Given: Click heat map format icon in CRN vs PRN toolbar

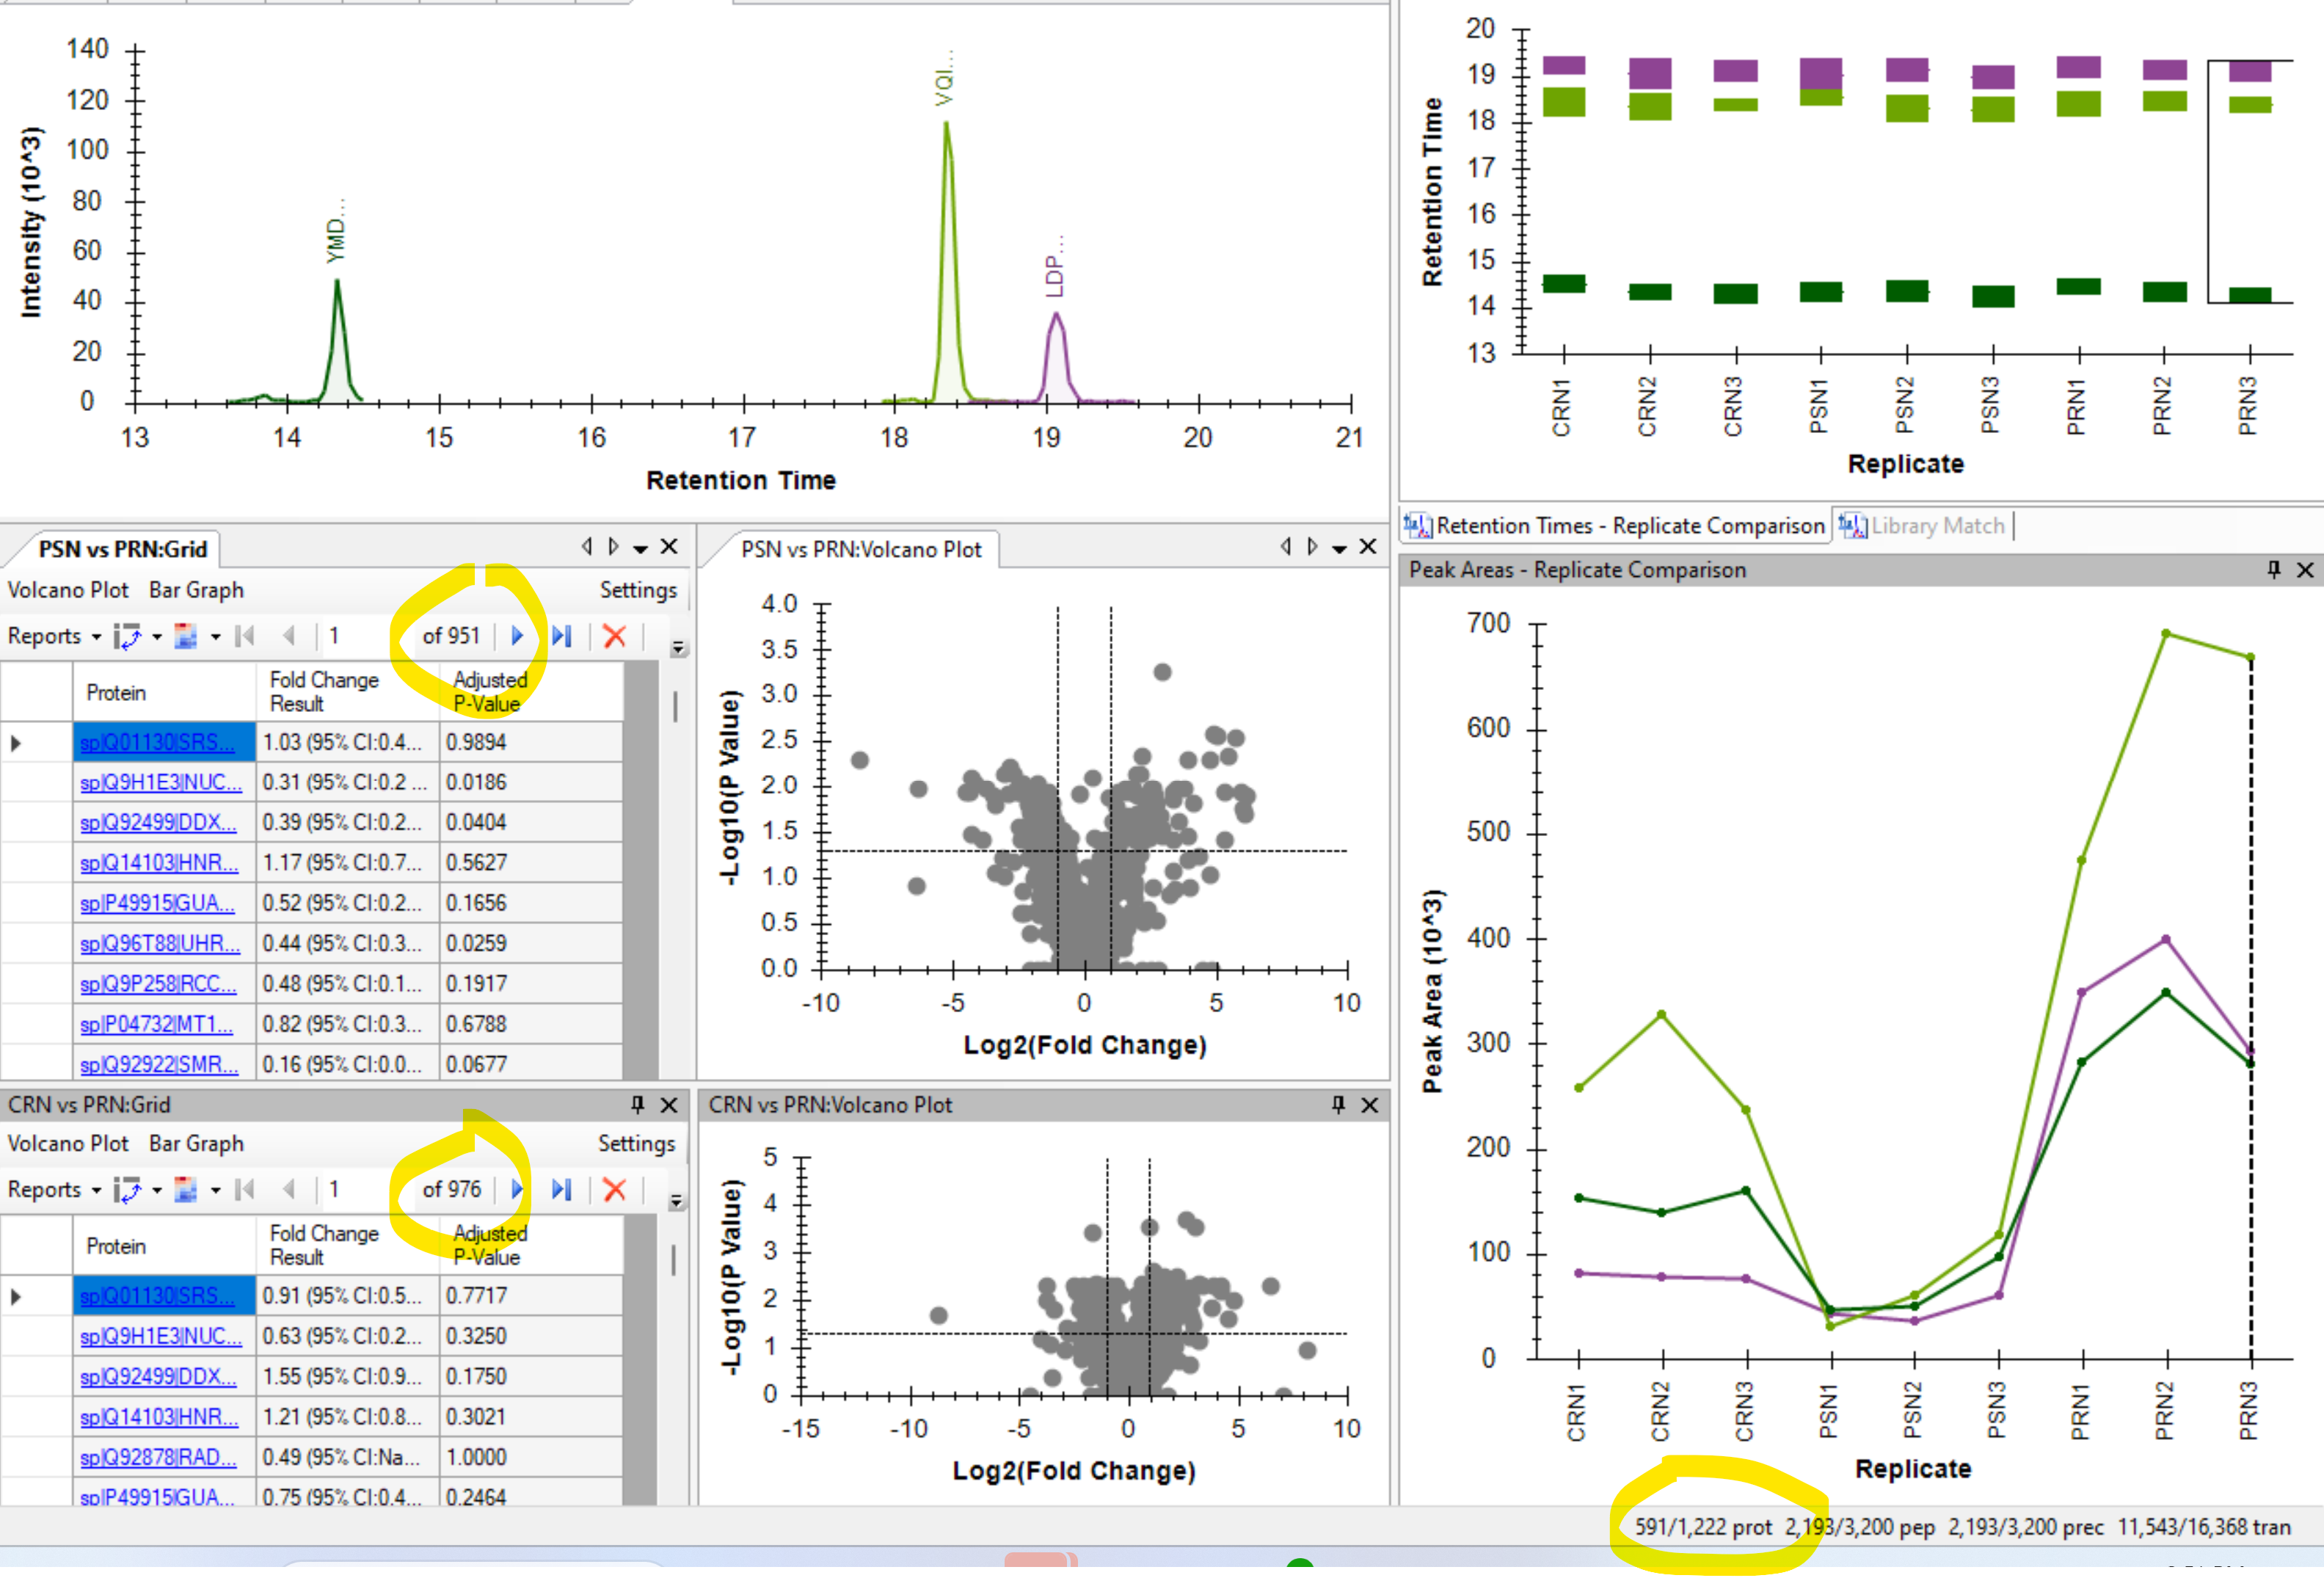Looking at the screenshot, I should [186, 1189].
